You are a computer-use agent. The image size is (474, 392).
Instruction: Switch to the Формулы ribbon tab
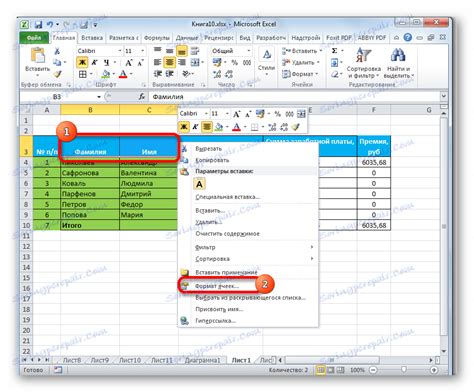tap(157, 38)
